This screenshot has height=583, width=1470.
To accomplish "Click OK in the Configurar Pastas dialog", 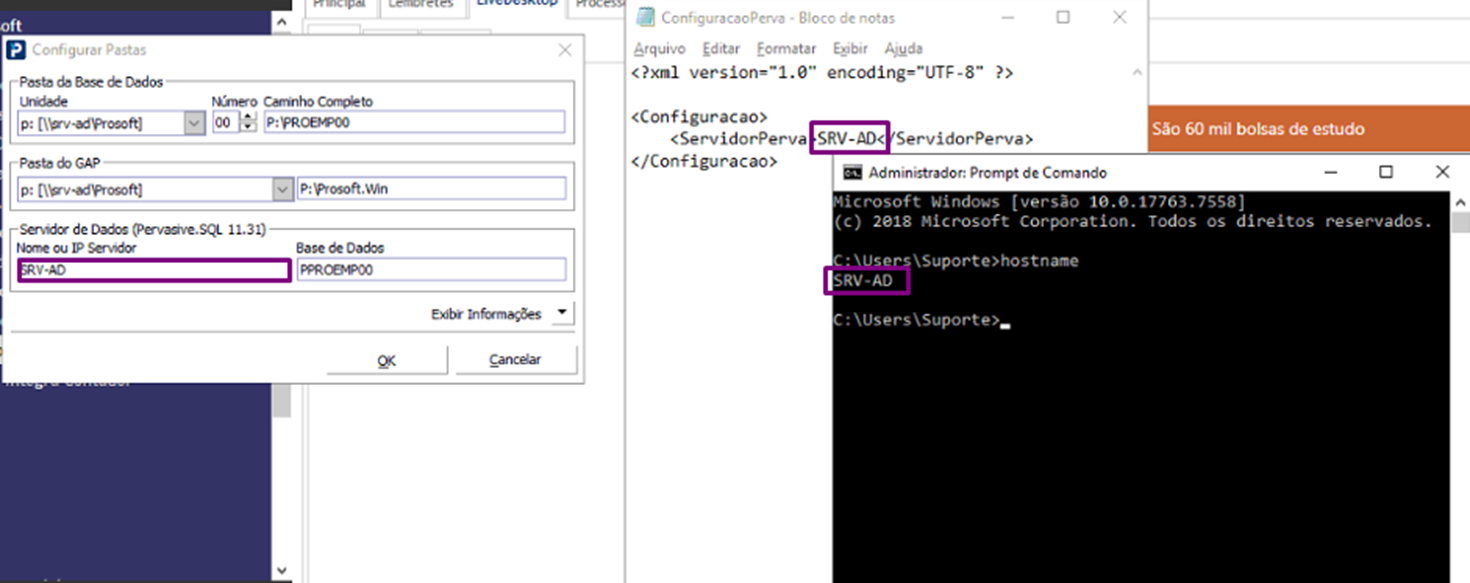I will coord(386,360).
